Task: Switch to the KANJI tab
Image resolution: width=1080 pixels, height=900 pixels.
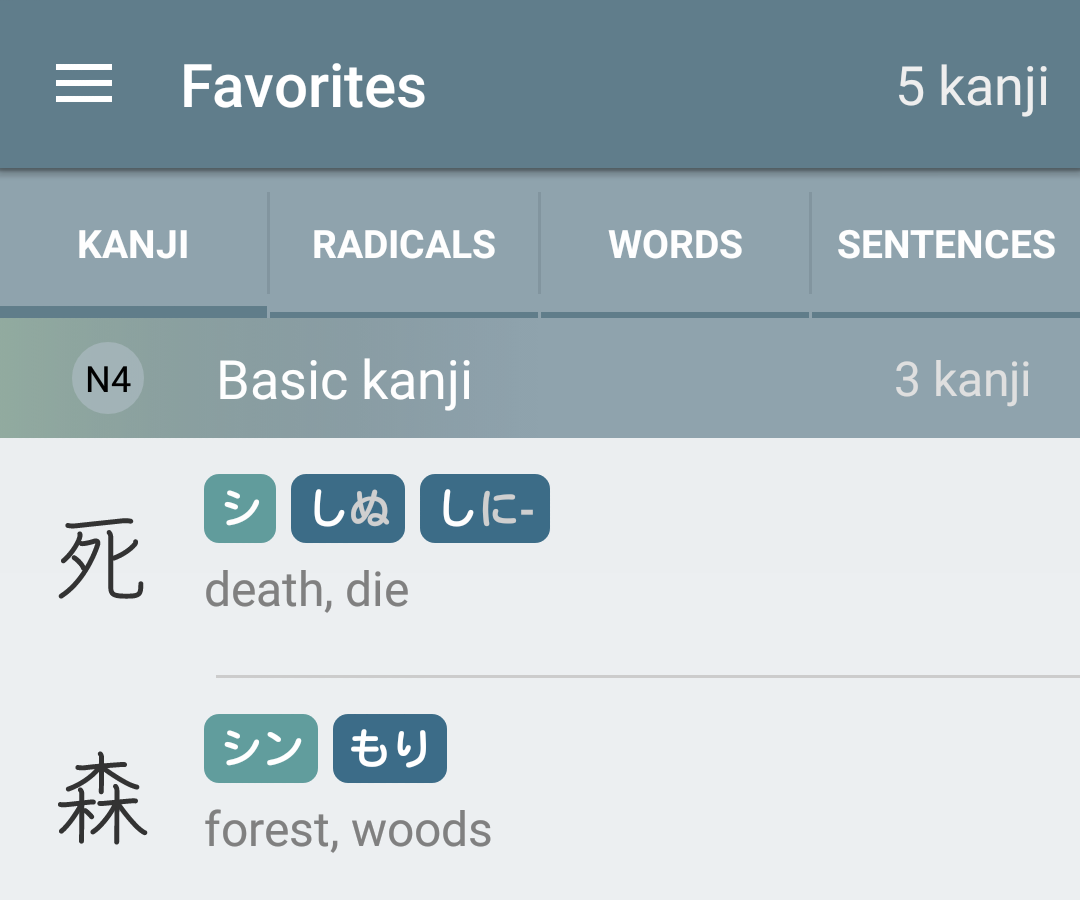Action: point(133,244)
